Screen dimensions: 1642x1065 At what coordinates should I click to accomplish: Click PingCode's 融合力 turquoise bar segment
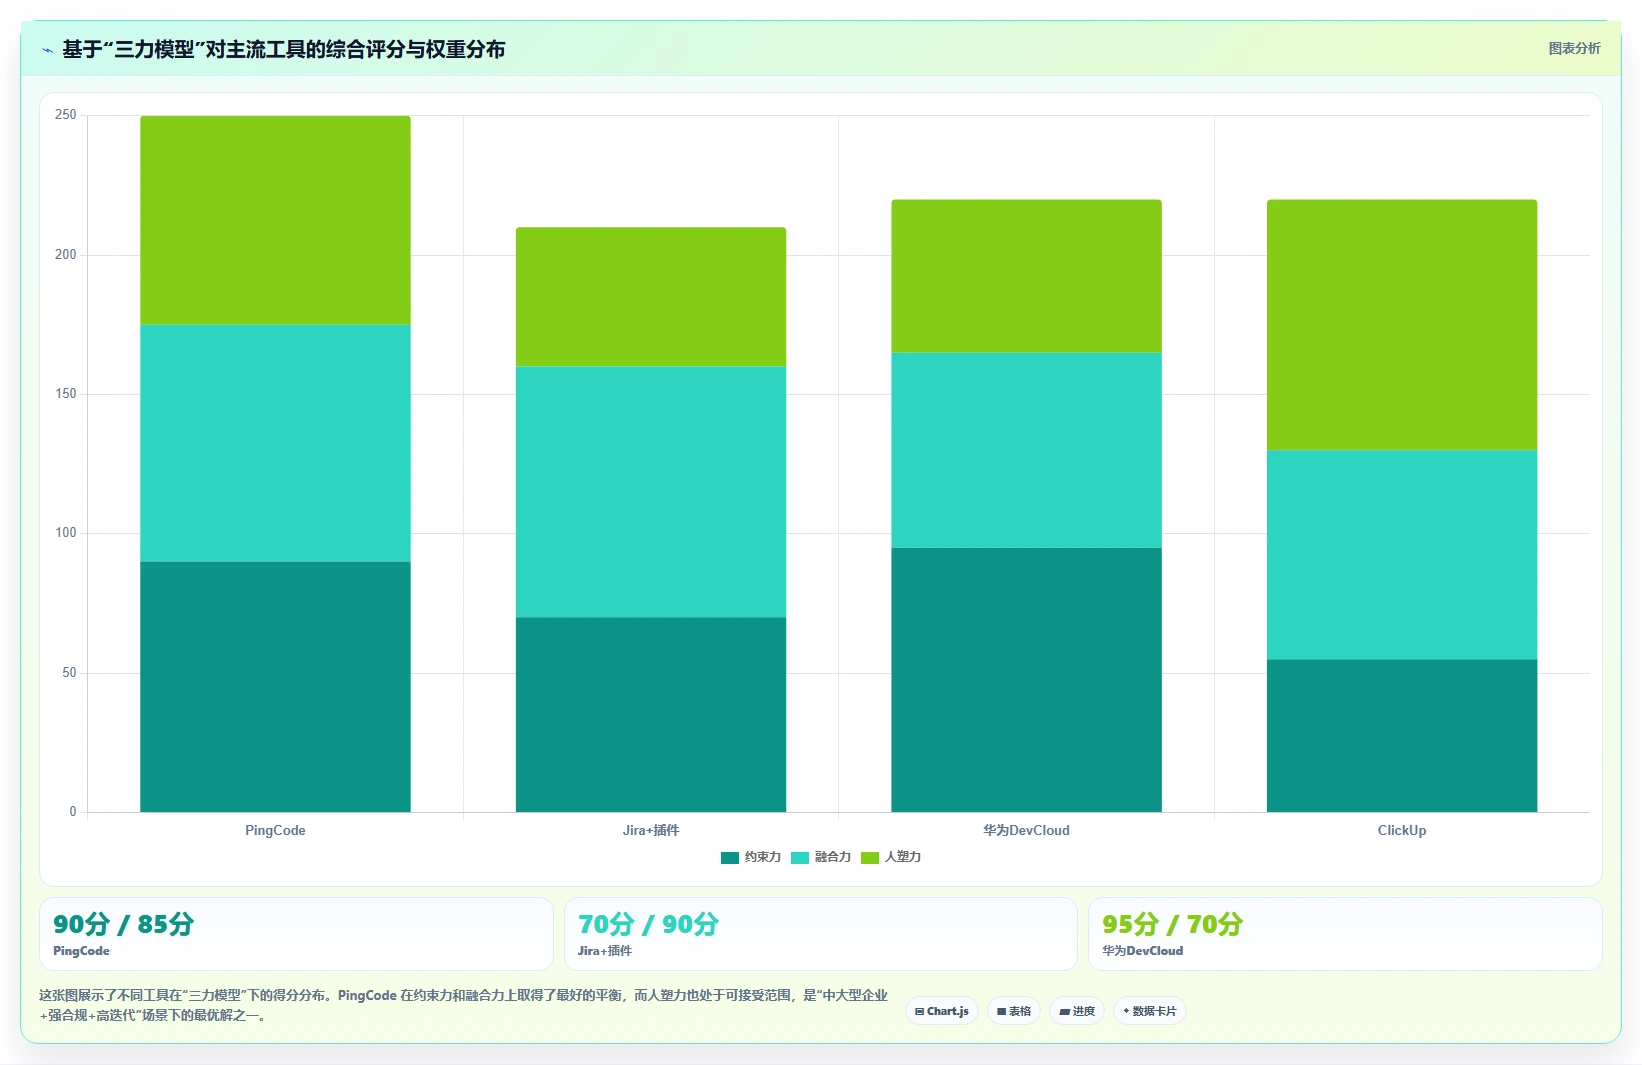(275, 443)
